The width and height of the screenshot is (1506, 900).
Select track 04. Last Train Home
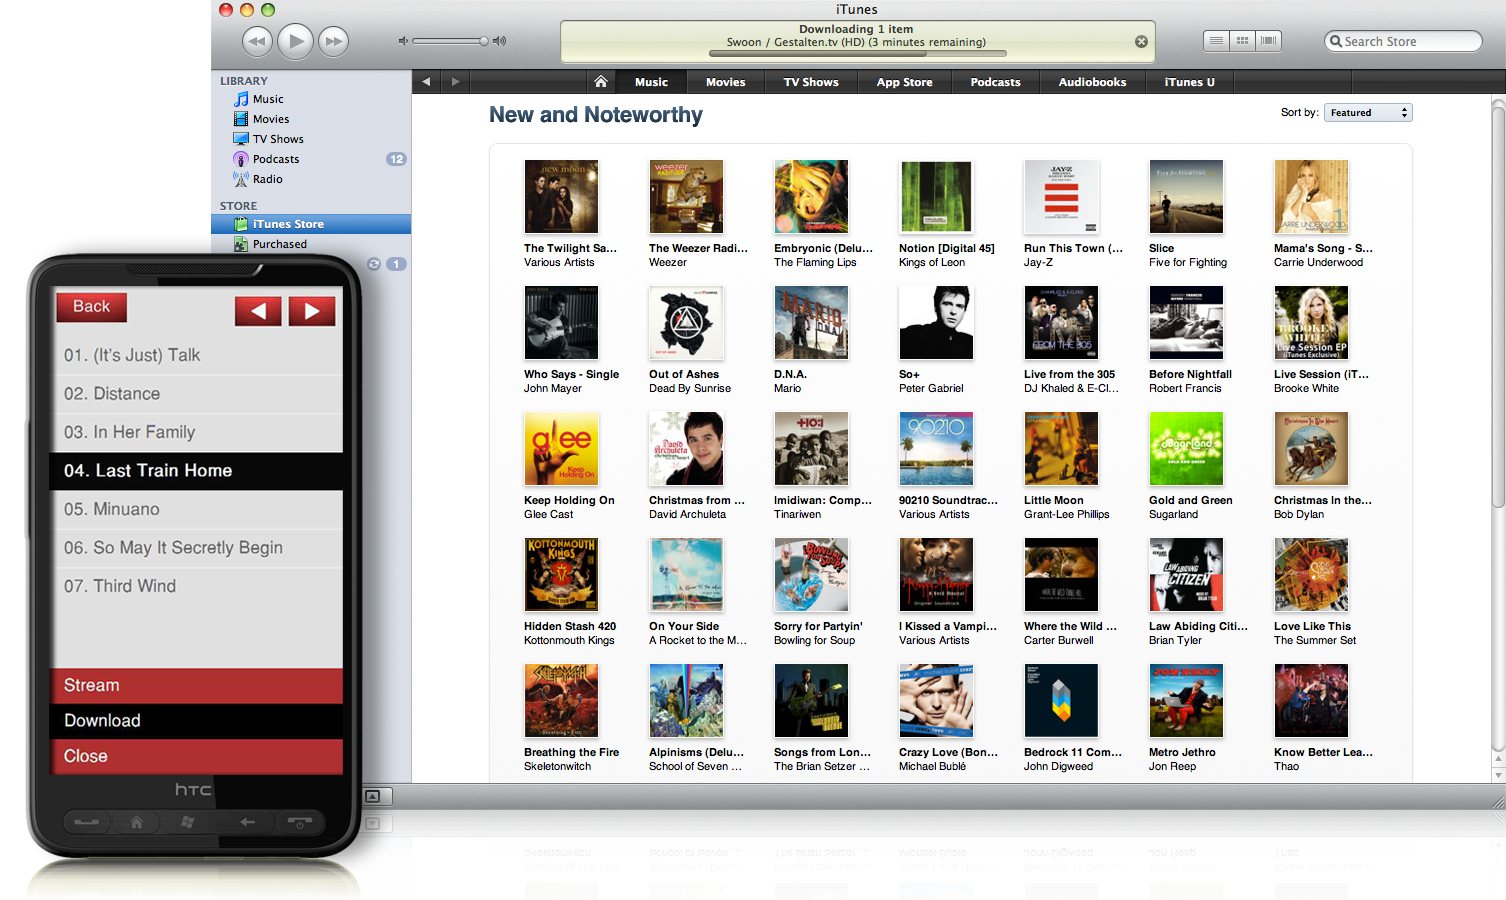196,471
